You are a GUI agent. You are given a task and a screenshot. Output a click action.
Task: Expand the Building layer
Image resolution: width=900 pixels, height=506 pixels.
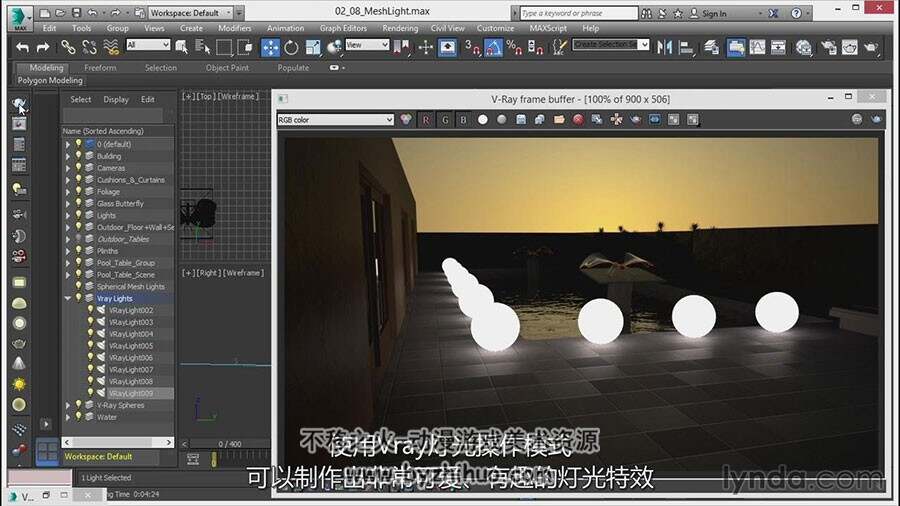point(68,156)
